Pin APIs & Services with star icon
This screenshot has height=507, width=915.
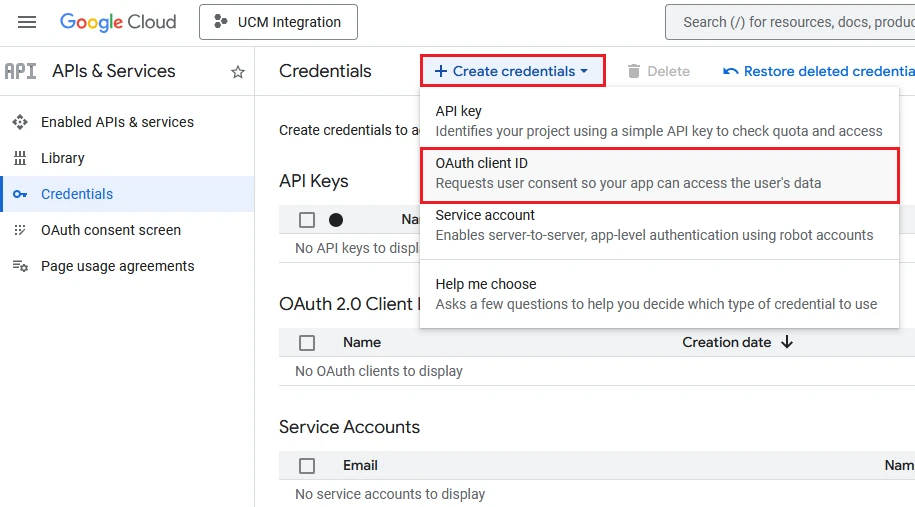(238, 72)
